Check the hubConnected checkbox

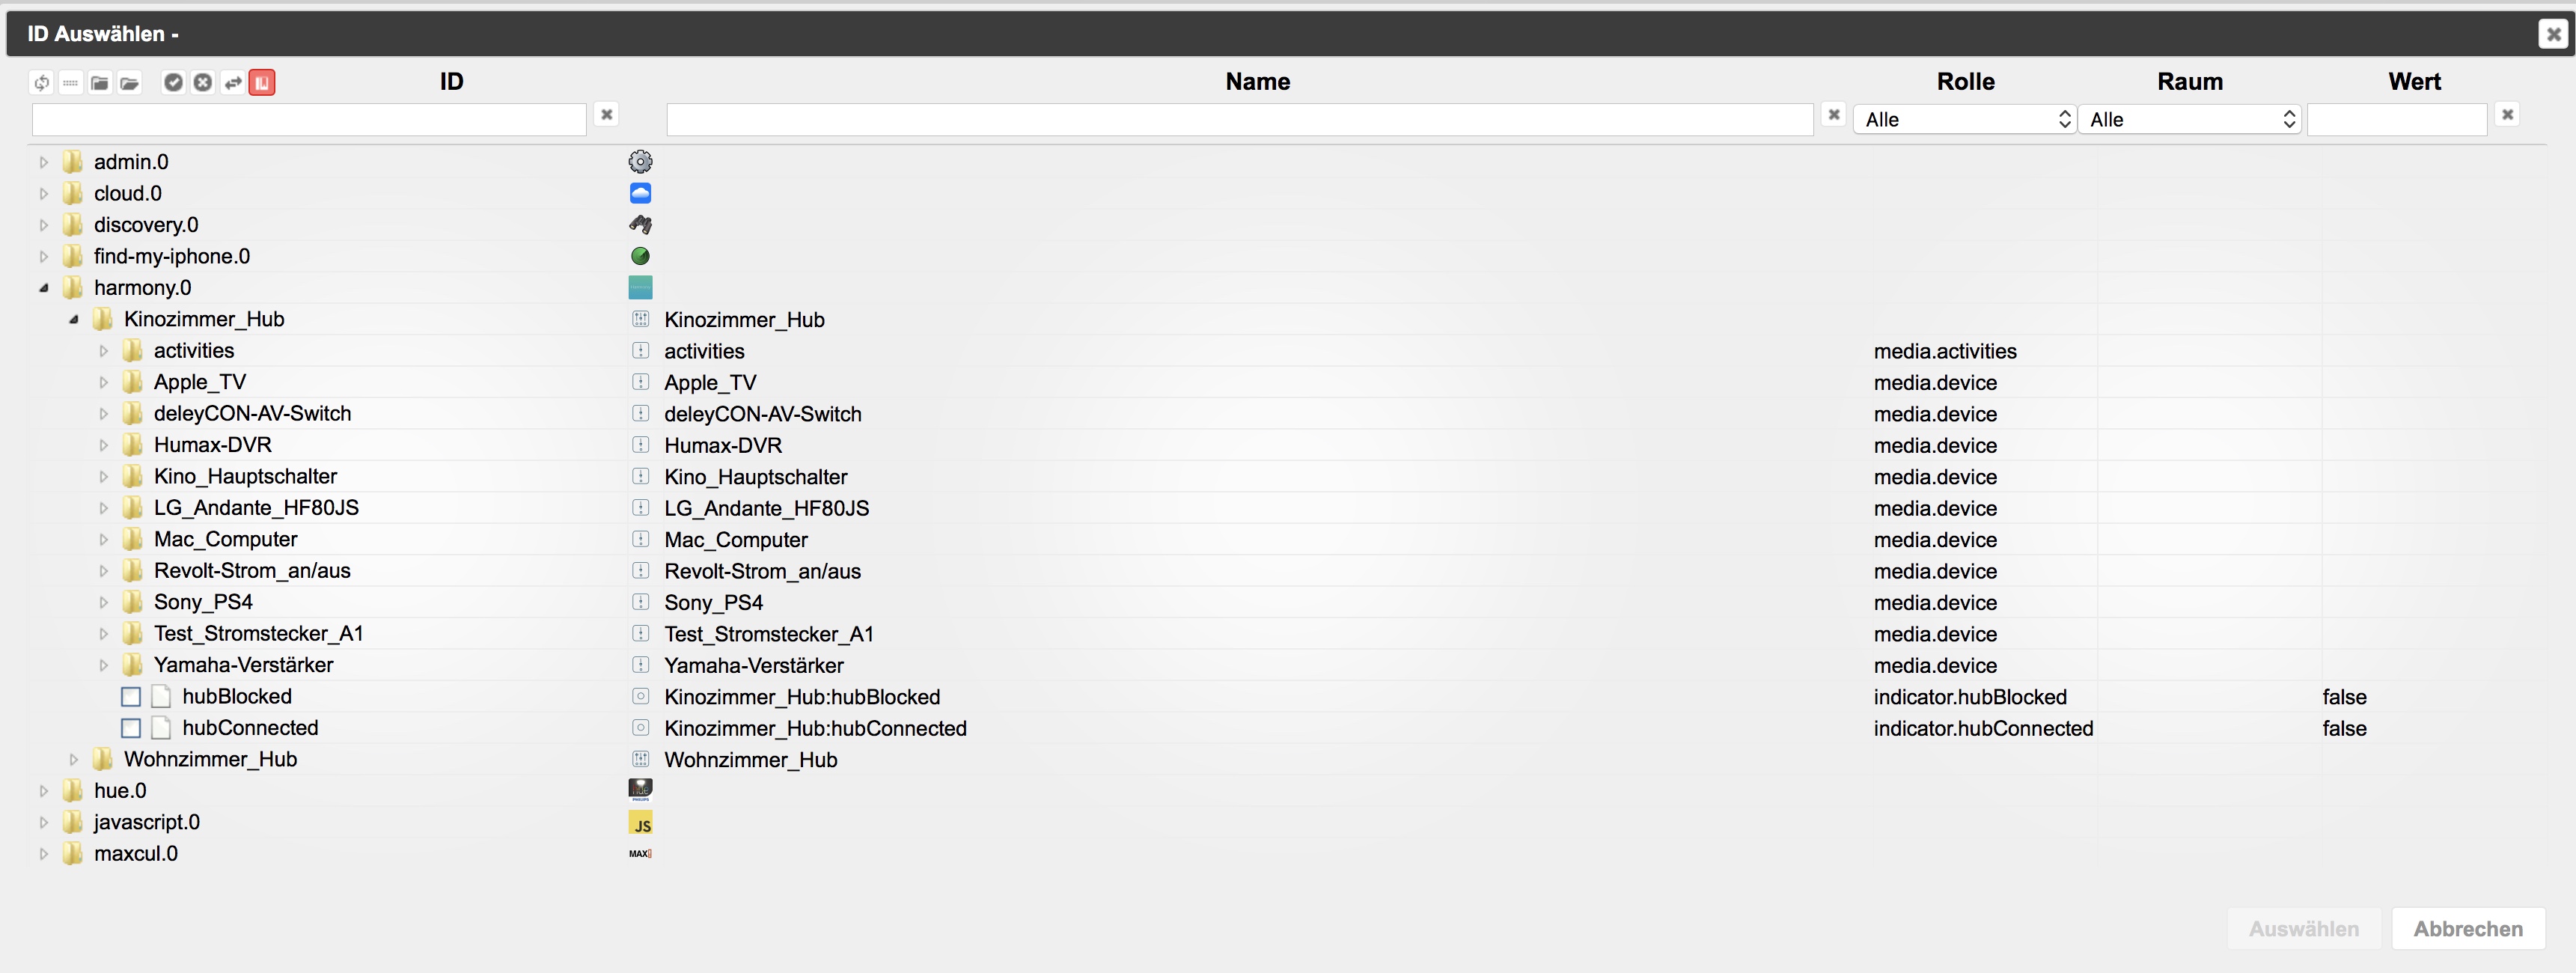click(131, 728)
